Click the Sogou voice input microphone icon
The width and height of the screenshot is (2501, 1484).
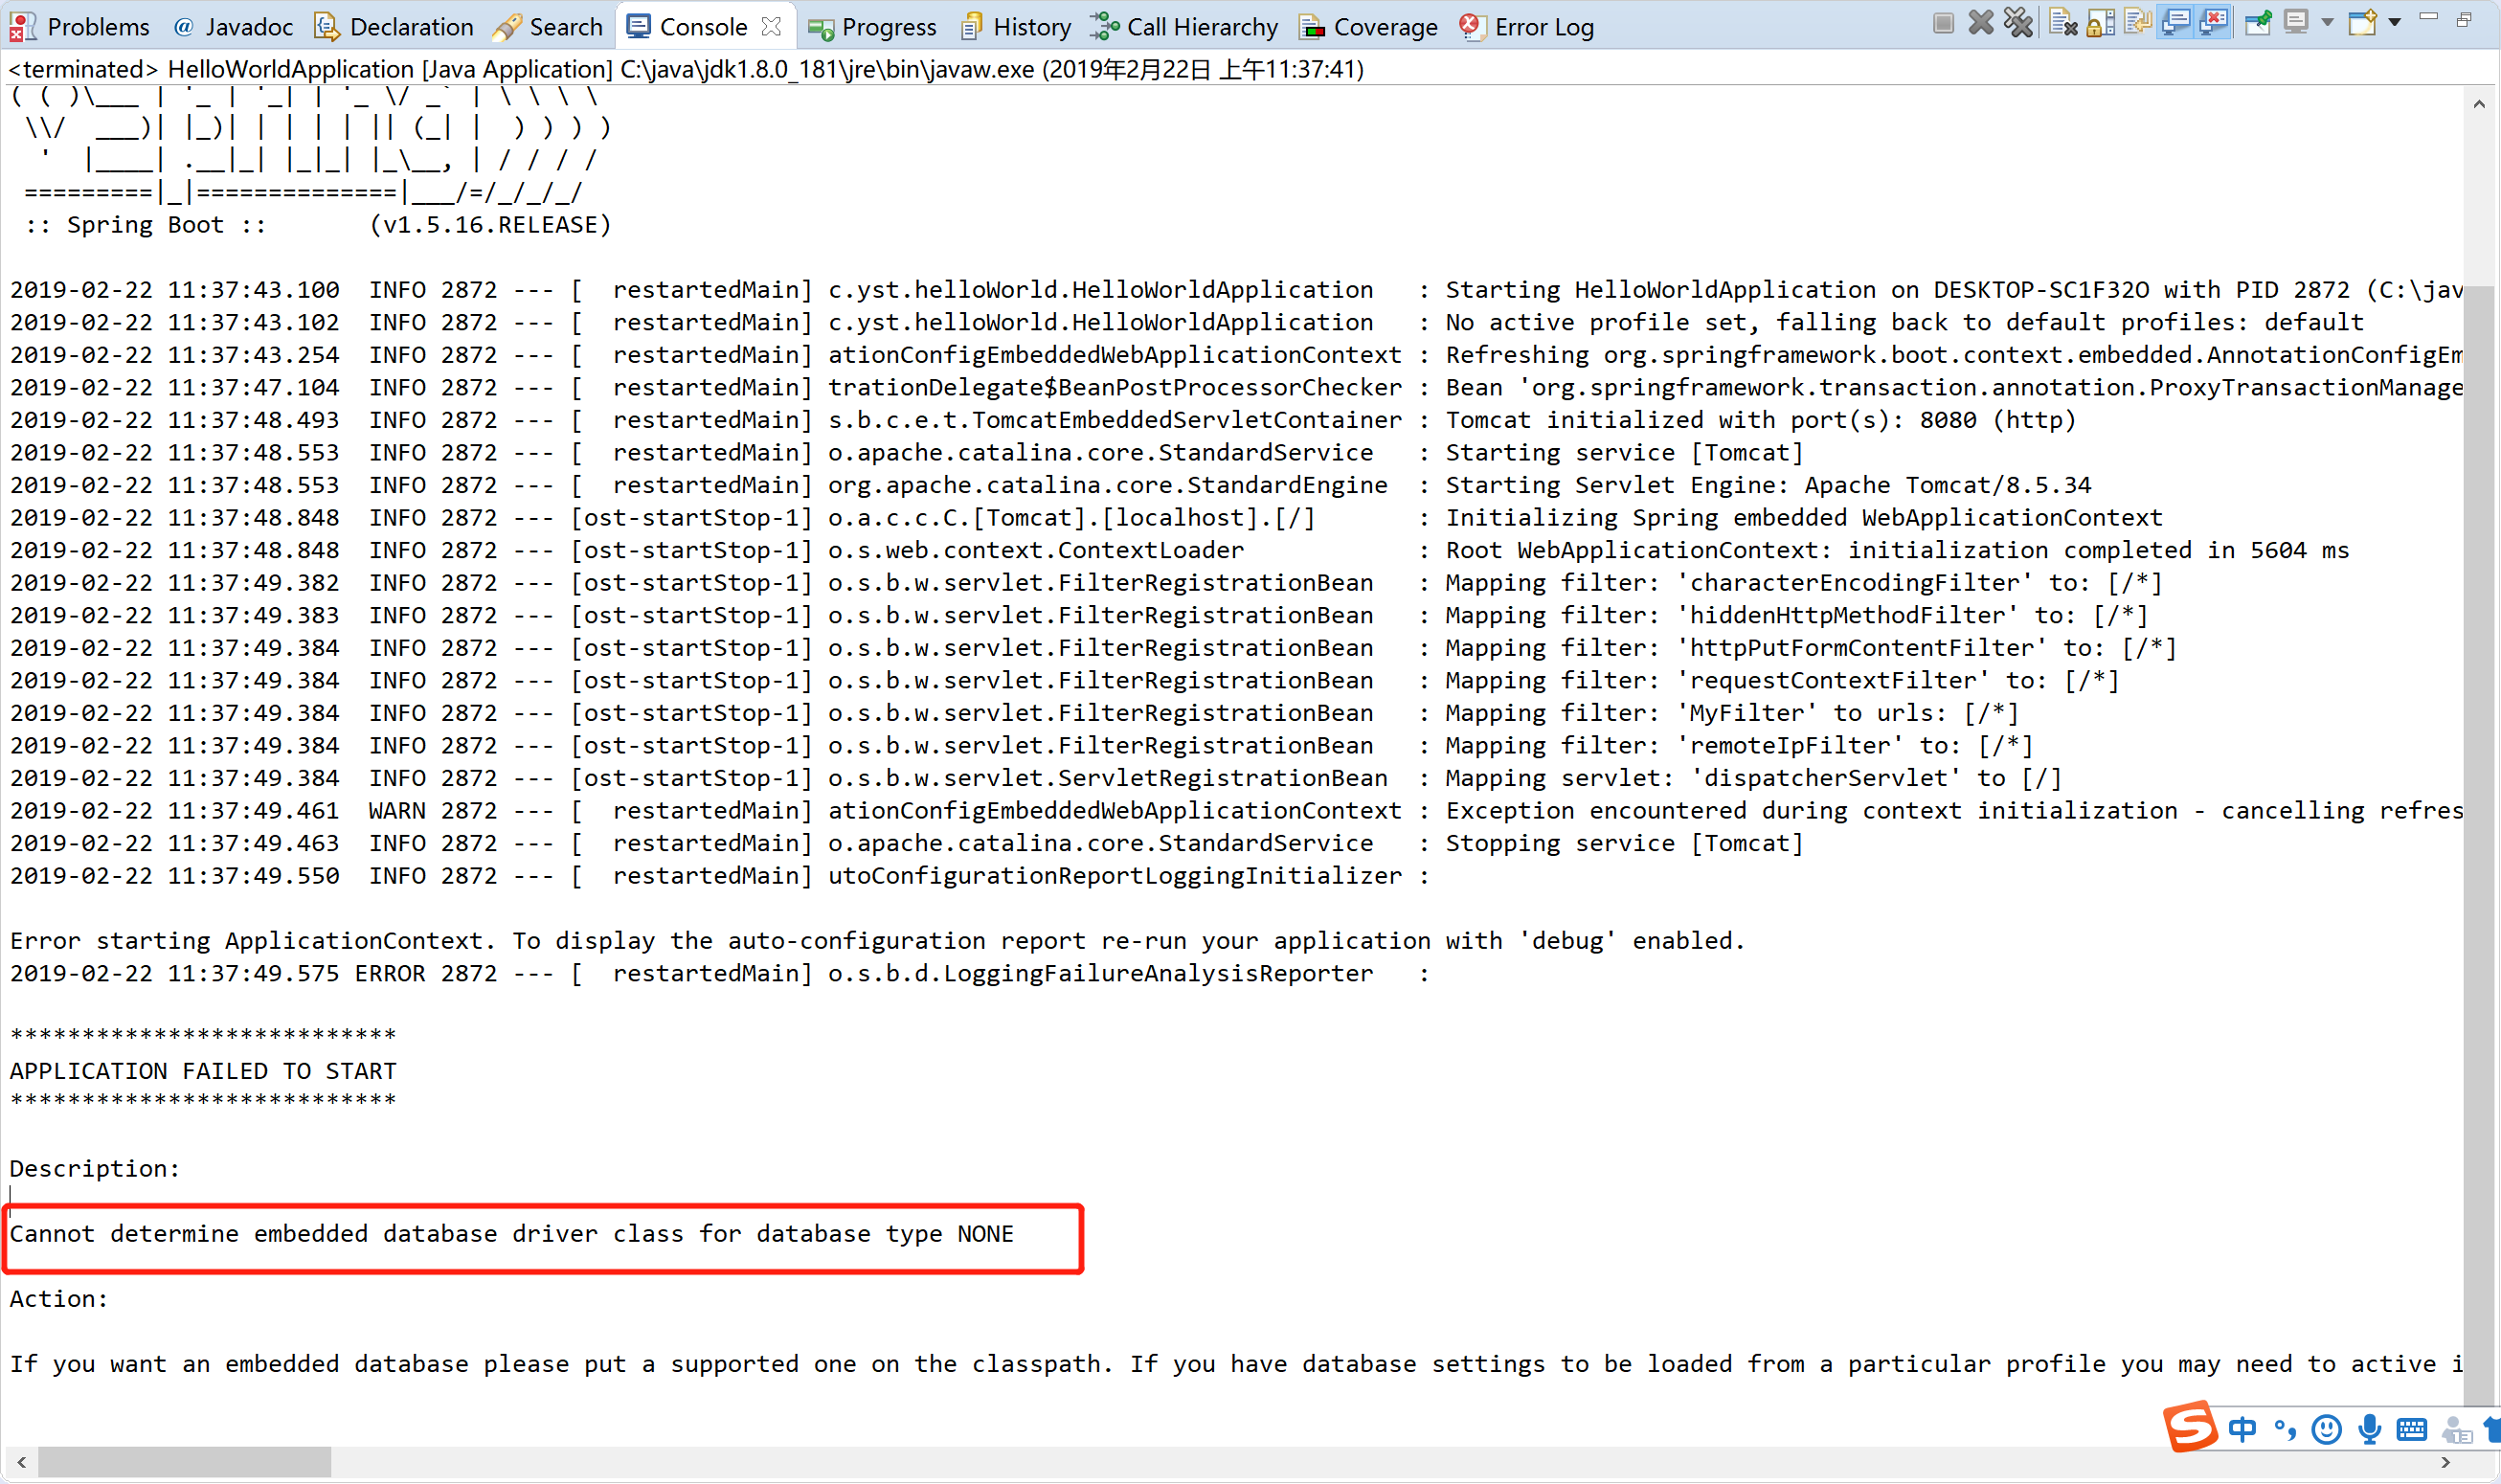click(2368, 1430)
